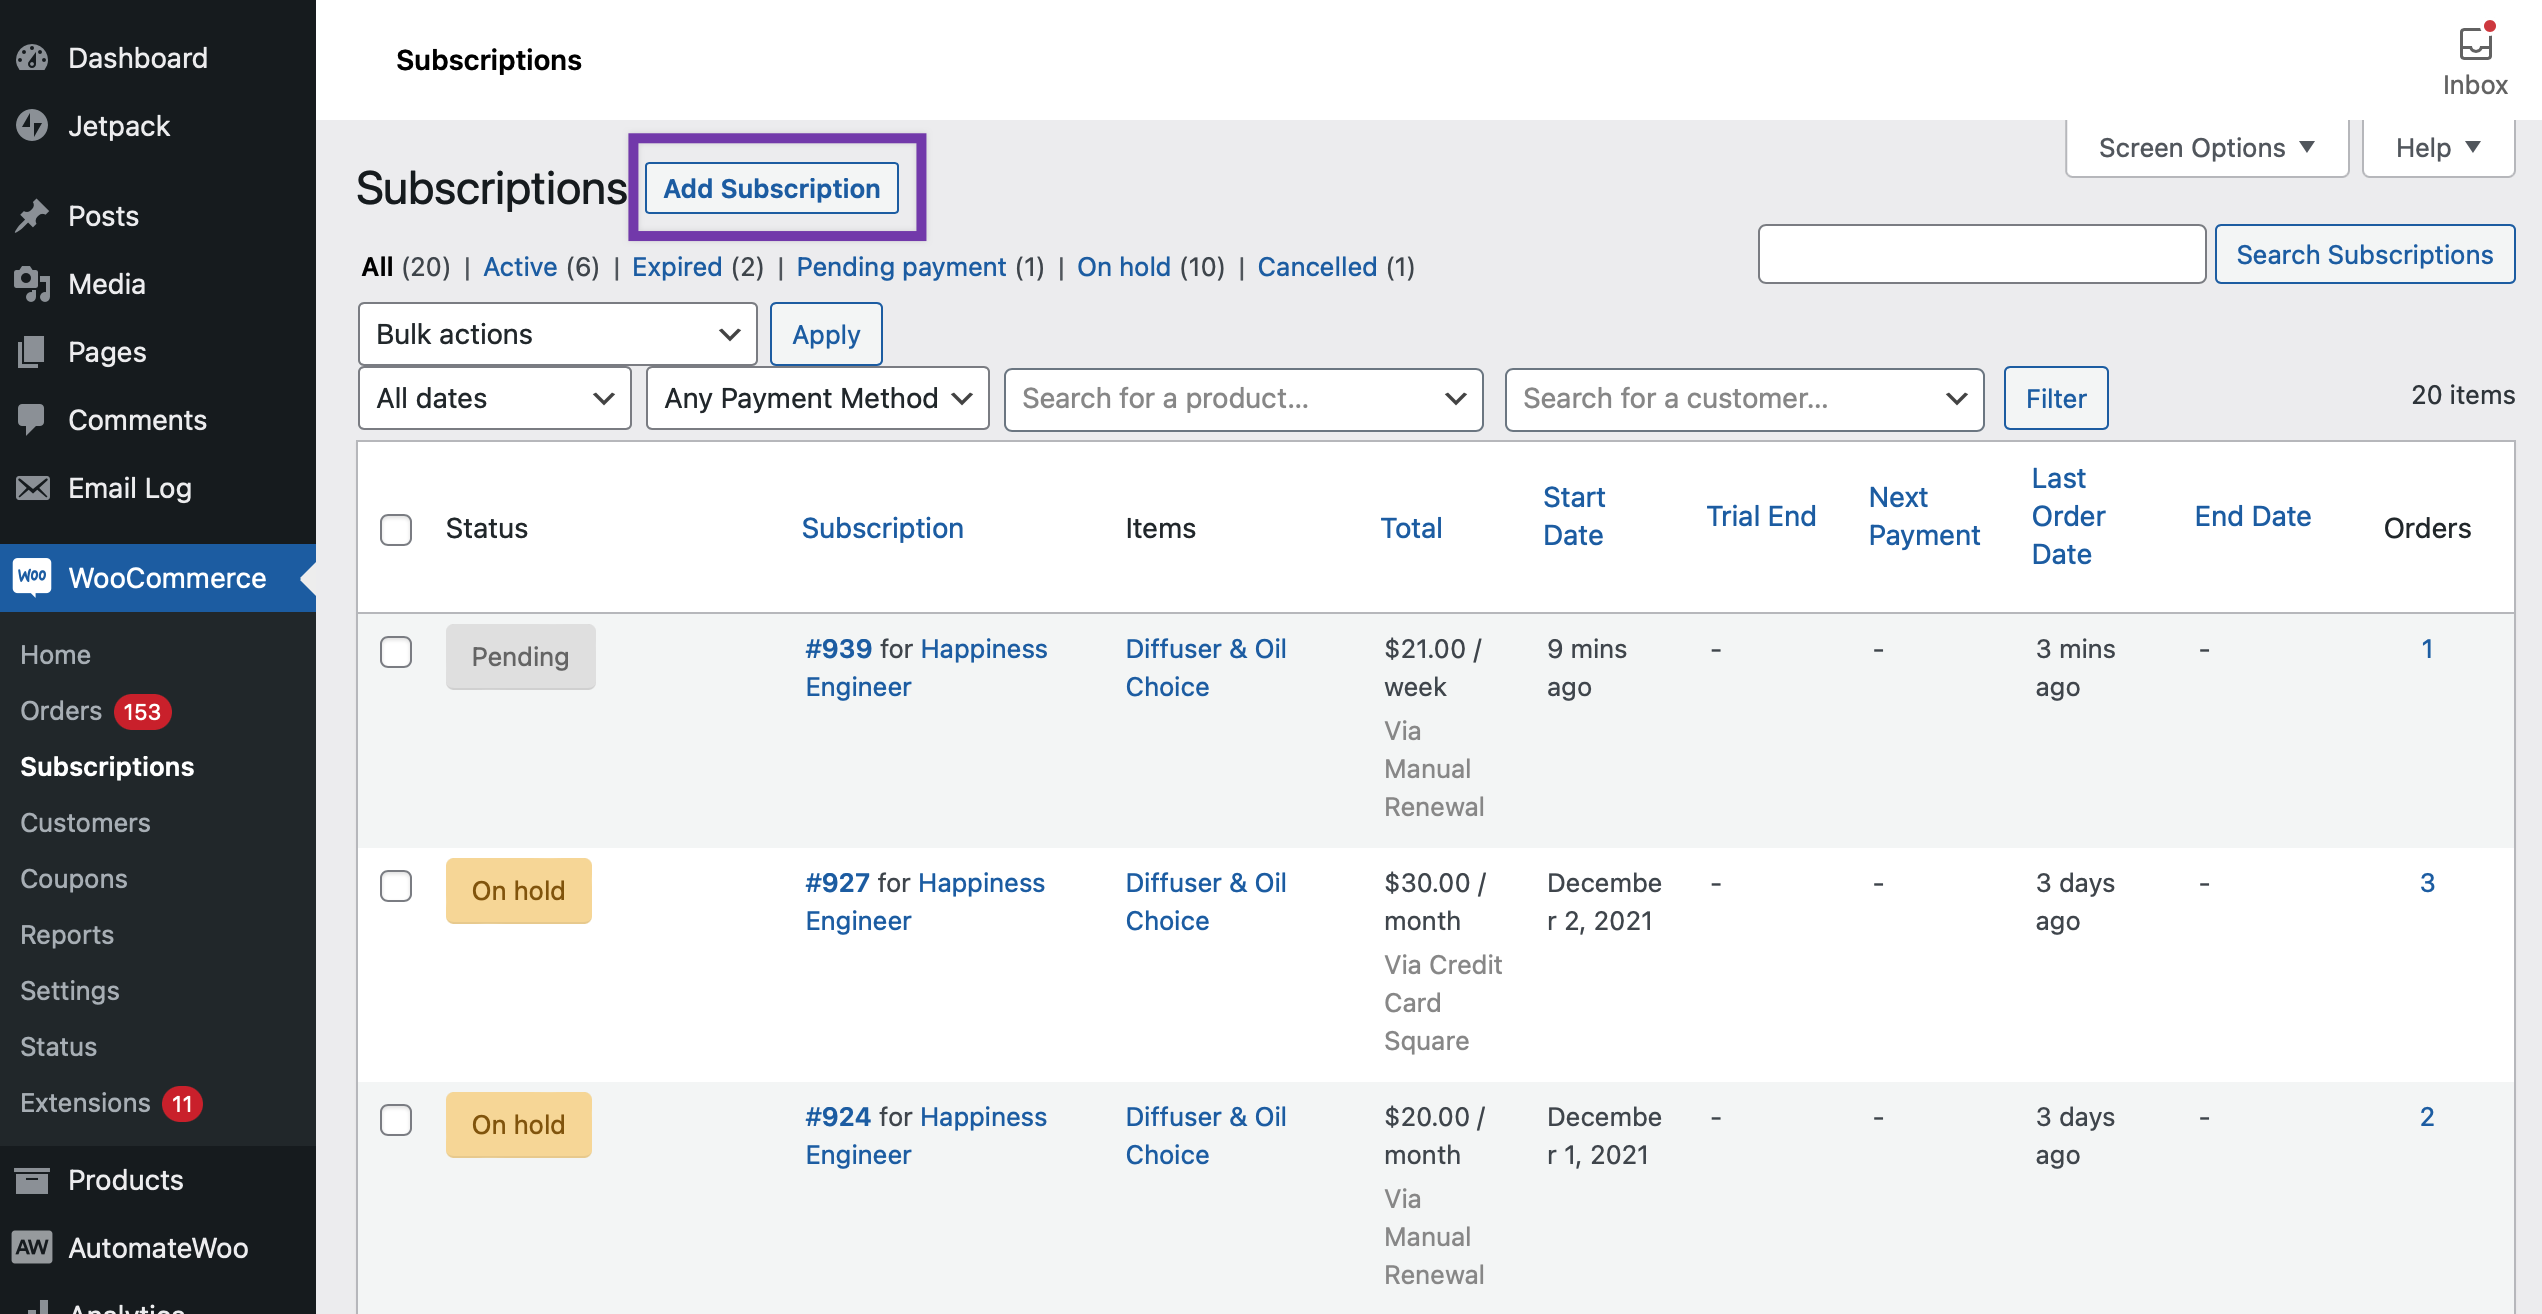Open subscription #924 for Happiness Engineer

tap(838, 1116)
